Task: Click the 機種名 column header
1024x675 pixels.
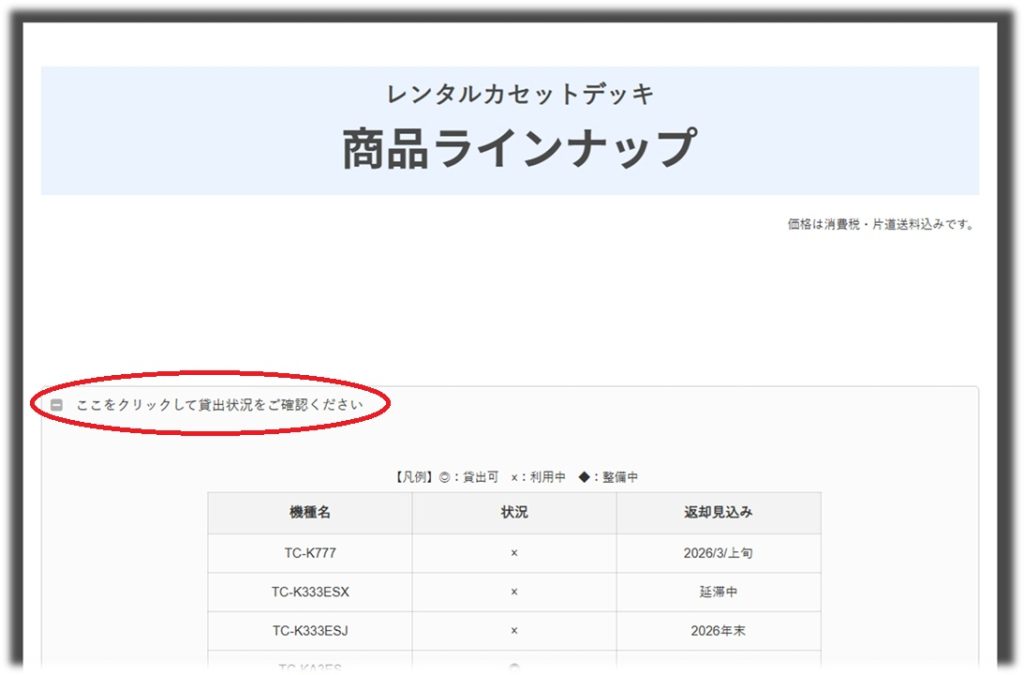Action: pos(310,513)
